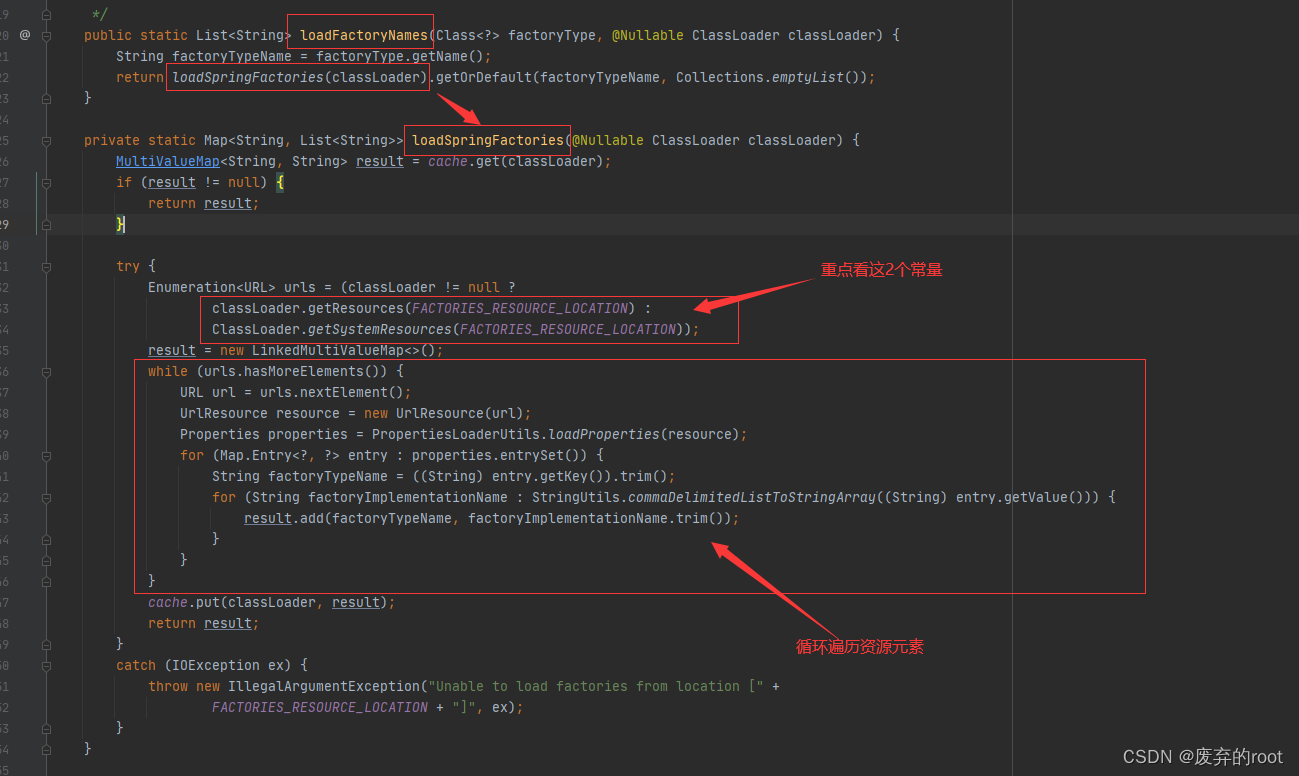
Task: Fold the 'try {' block in the gutter
Action: pos(46,266)
